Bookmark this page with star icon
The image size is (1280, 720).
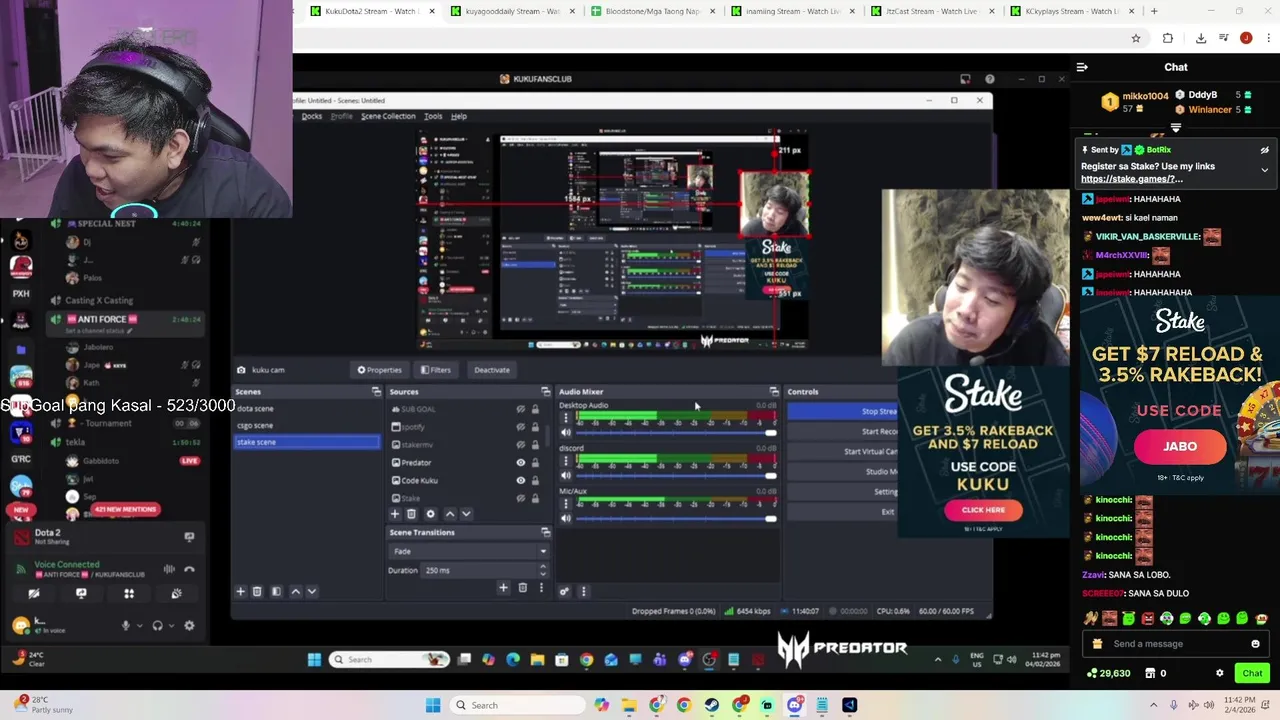click(1136, 38)
